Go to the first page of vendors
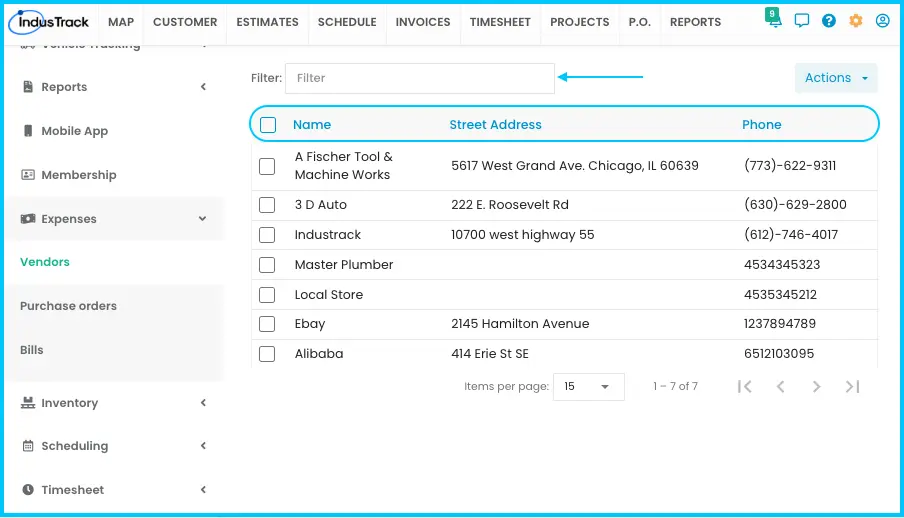The image size is (904, 518). pos(745,386)
